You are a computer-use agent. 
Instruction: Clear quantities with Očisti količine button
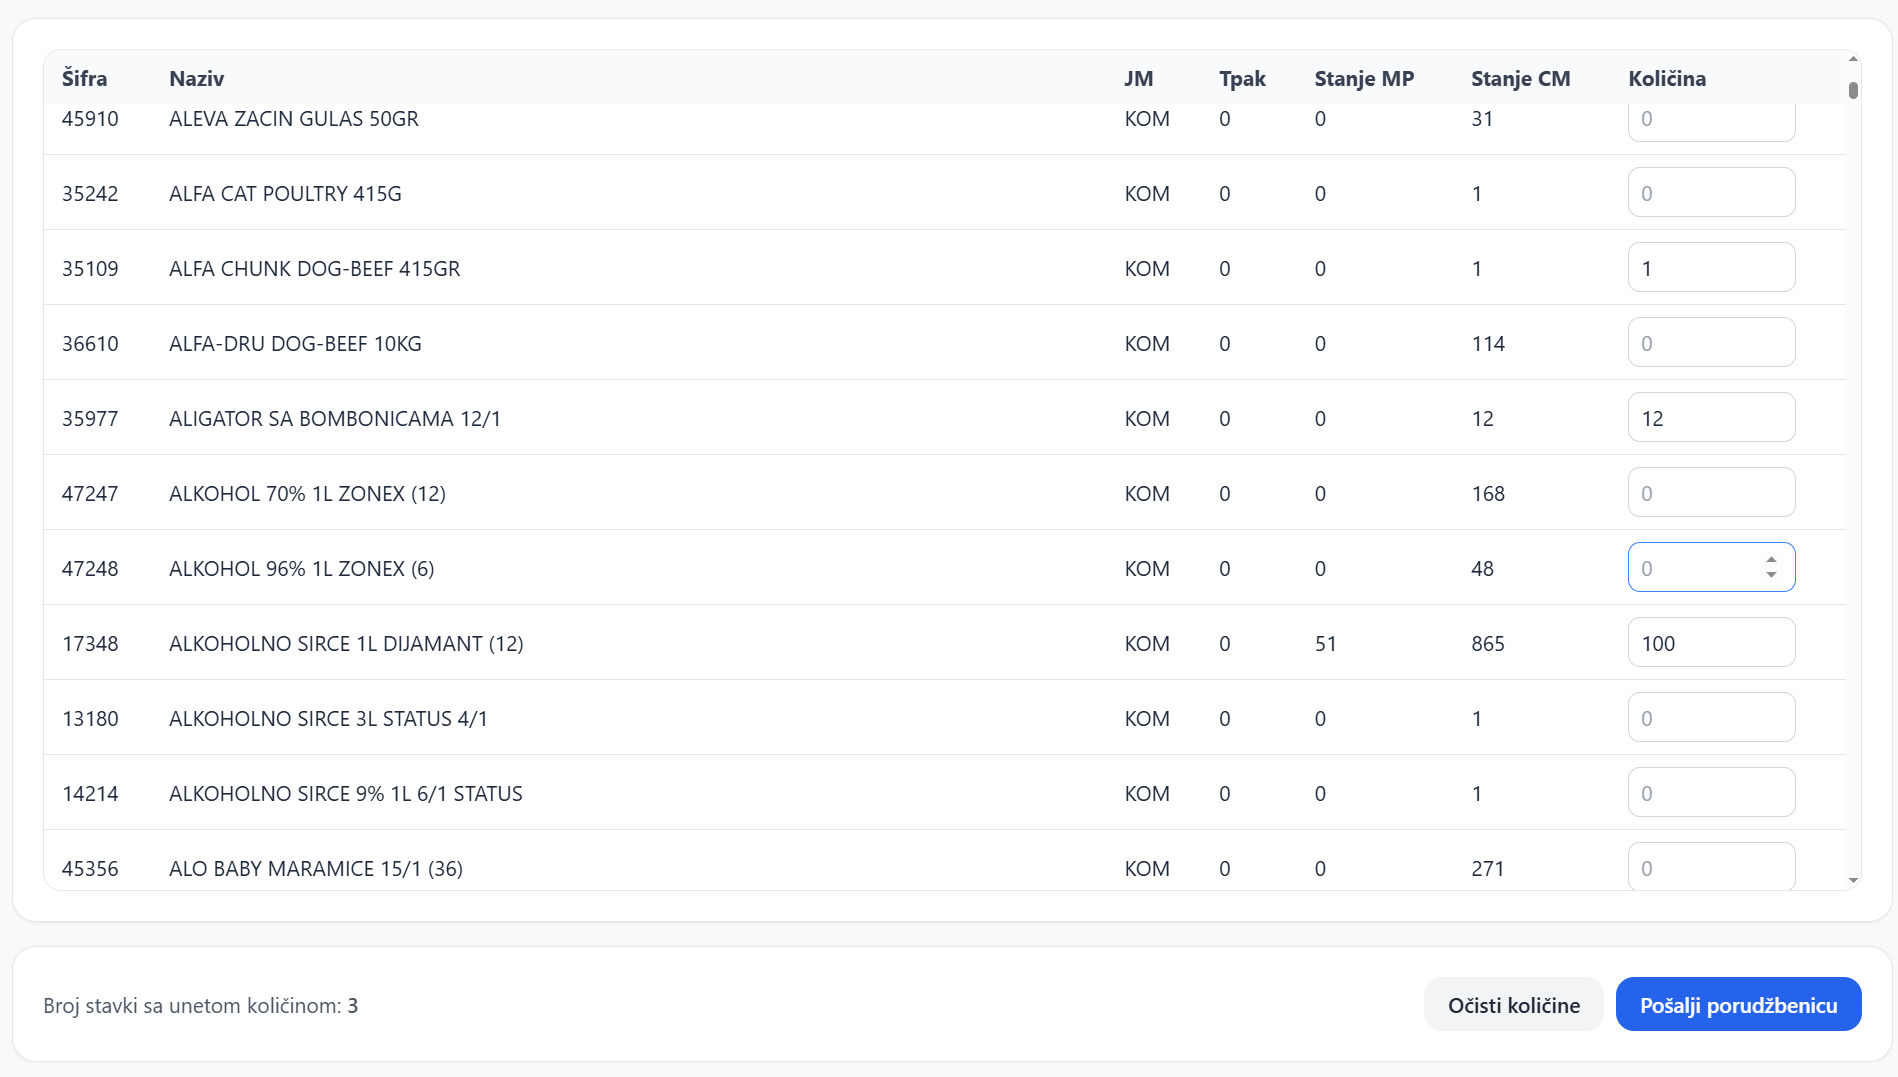click(x=1513, y=1005)
